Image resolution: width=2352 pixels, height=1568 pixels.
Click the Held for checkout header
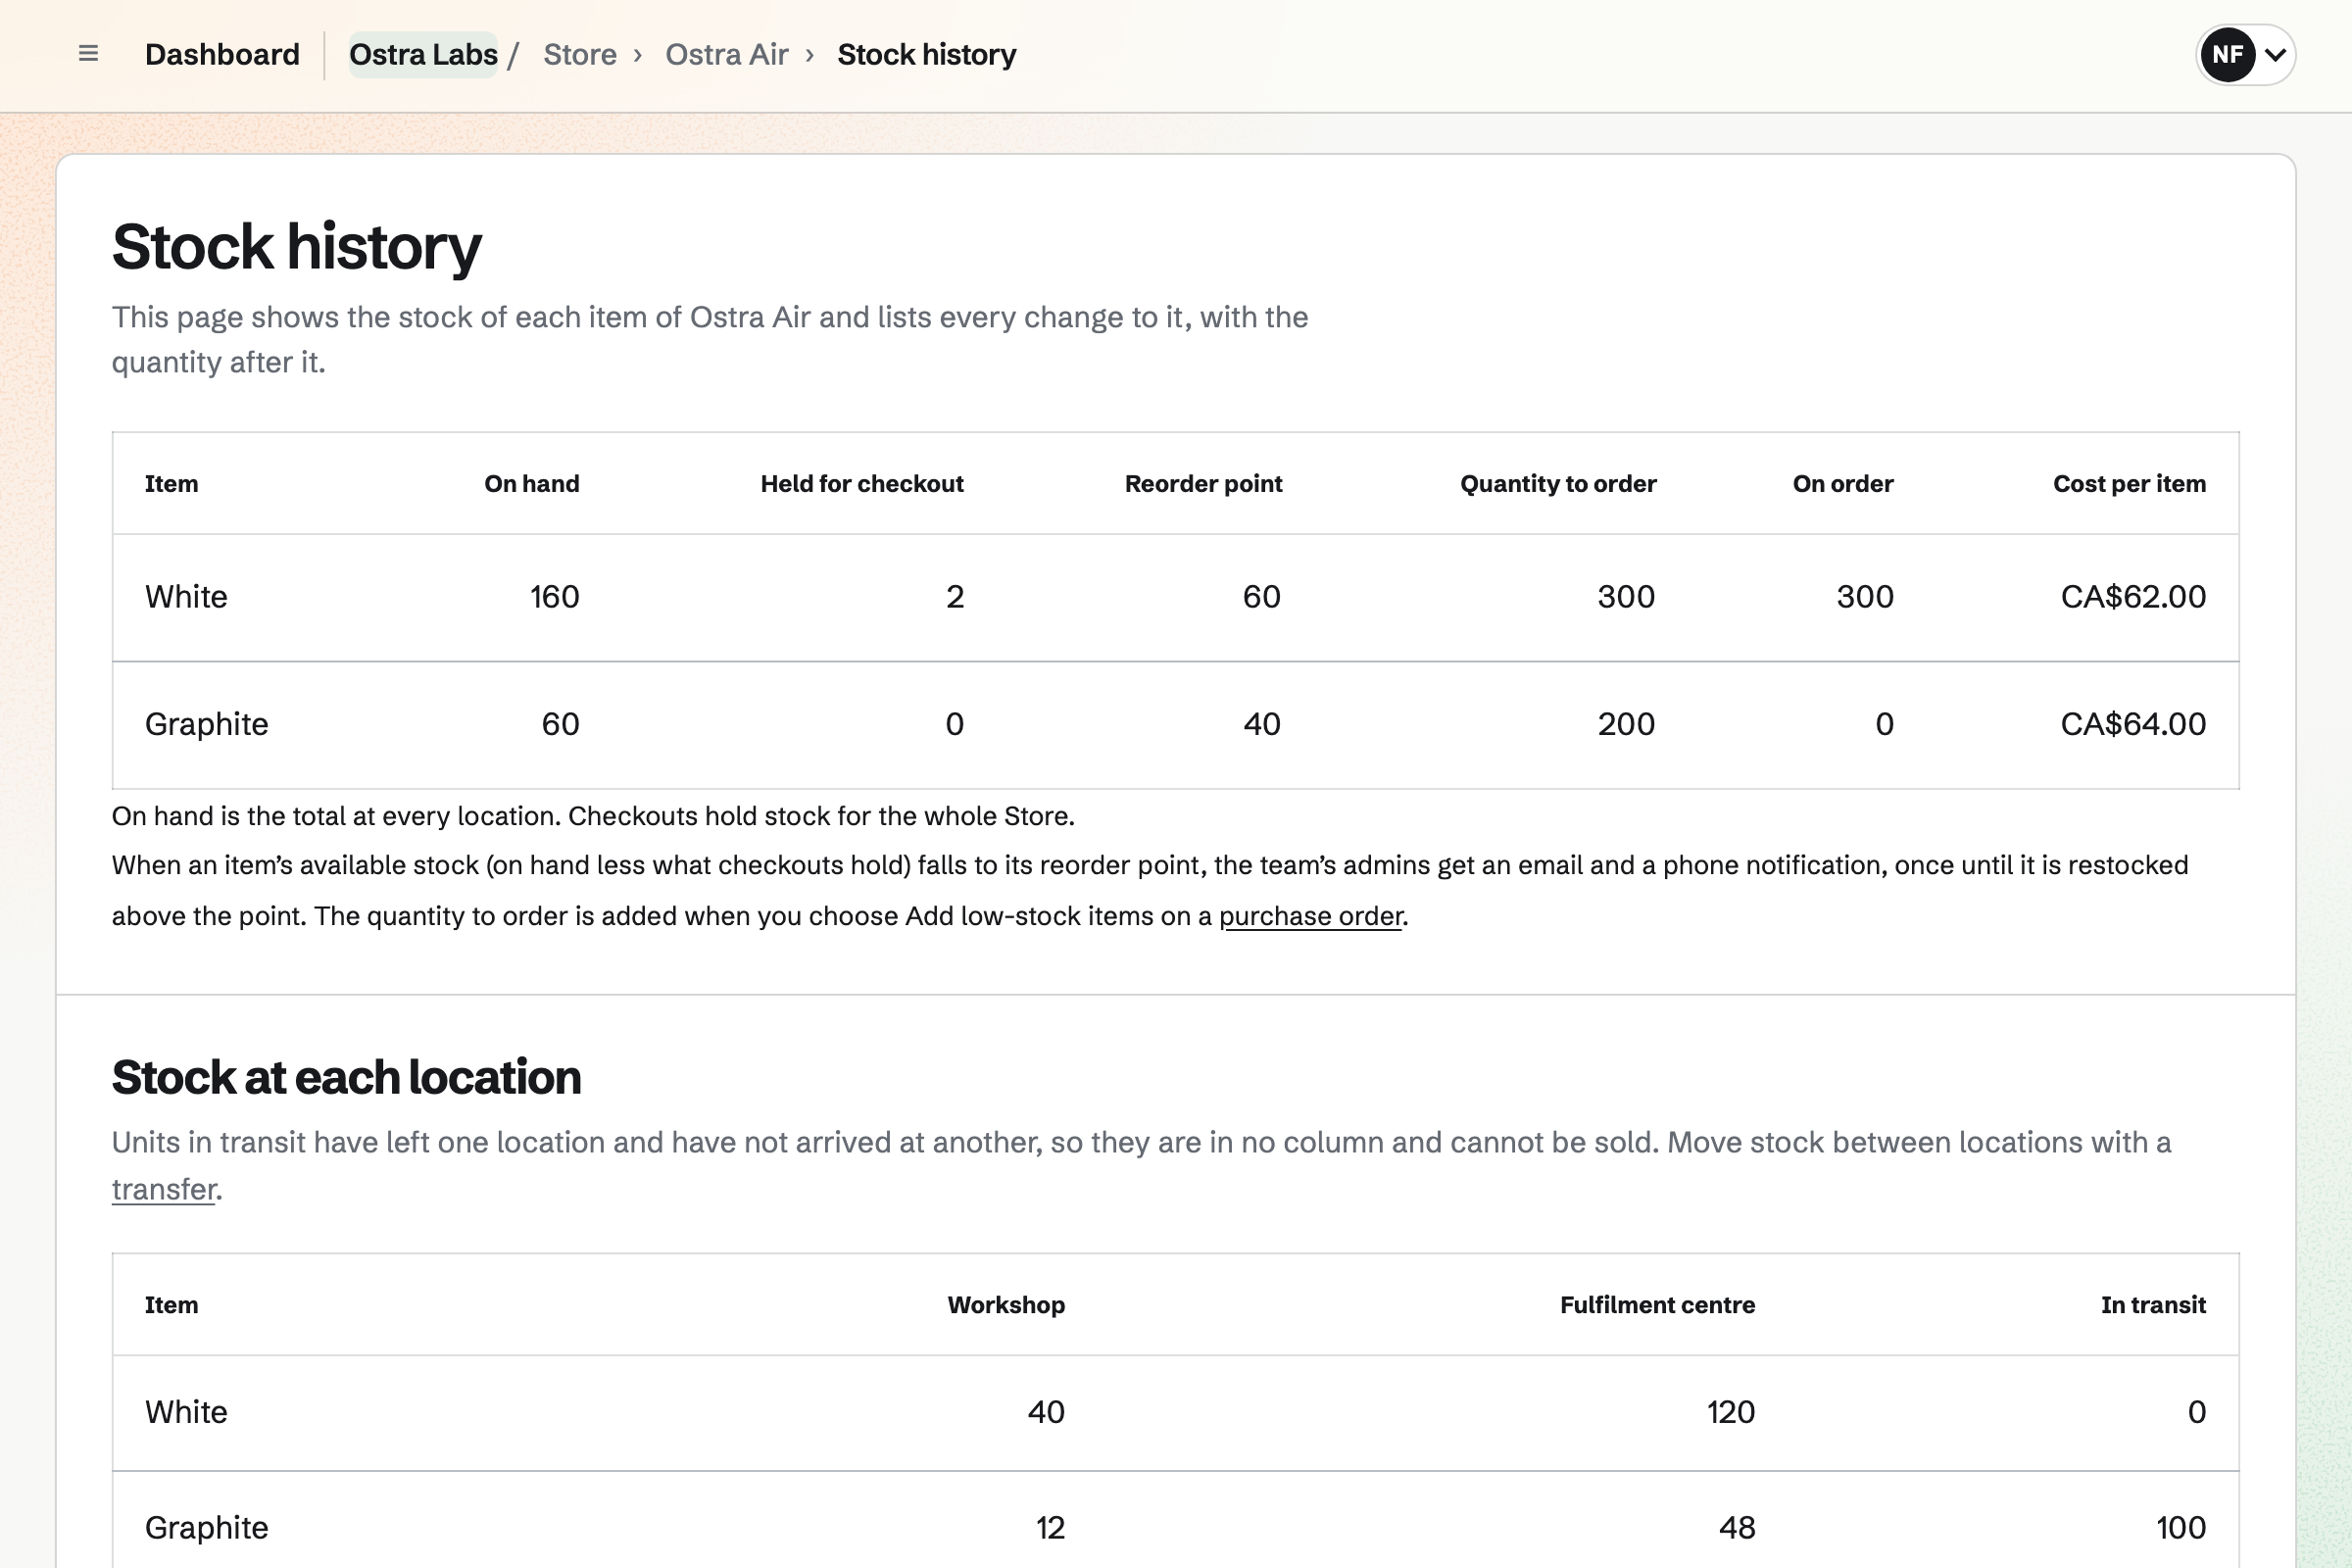pos(862,484)
